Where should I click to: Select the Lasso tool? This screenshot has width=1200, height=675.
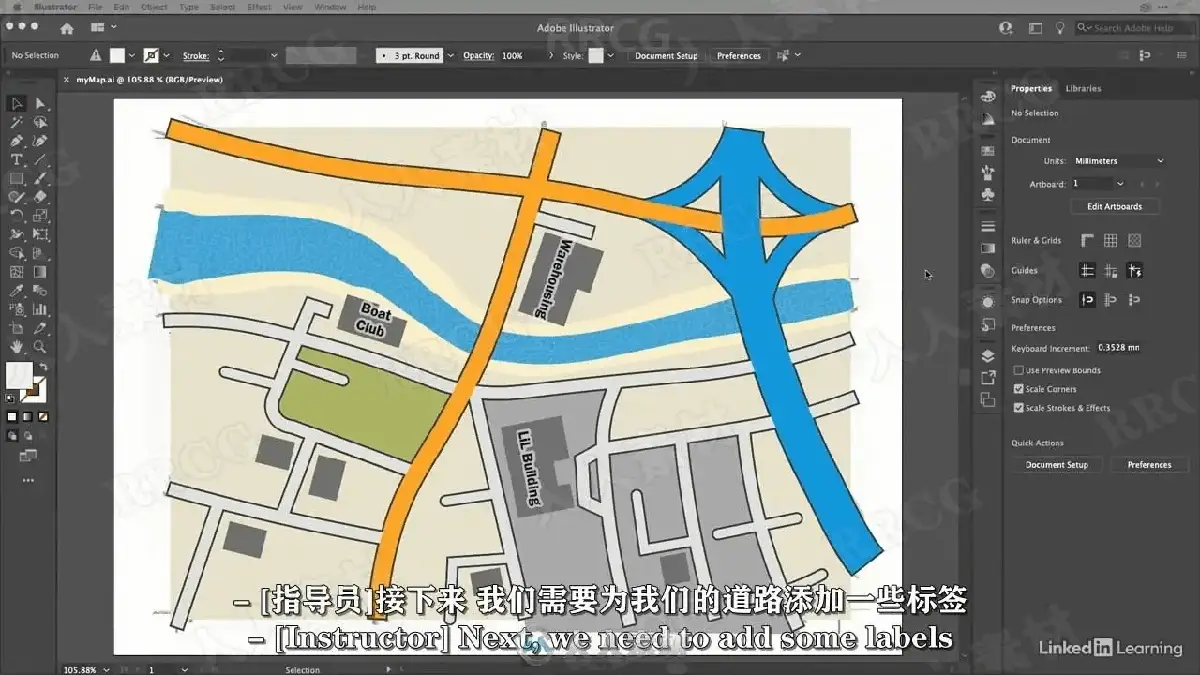[x=40, y=122]
